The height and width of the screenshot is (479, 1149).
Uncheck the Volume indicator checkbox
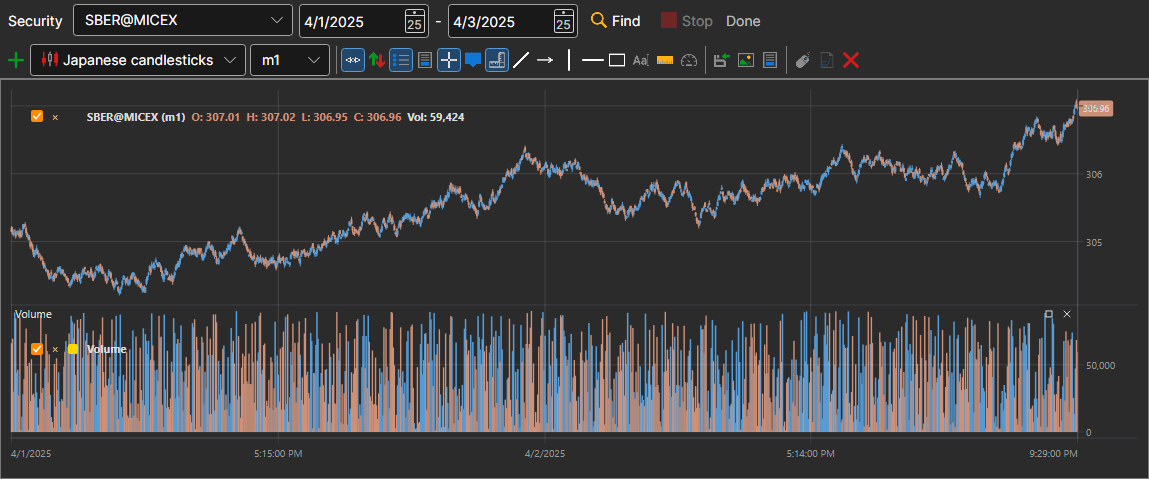[x=37, y=349]
